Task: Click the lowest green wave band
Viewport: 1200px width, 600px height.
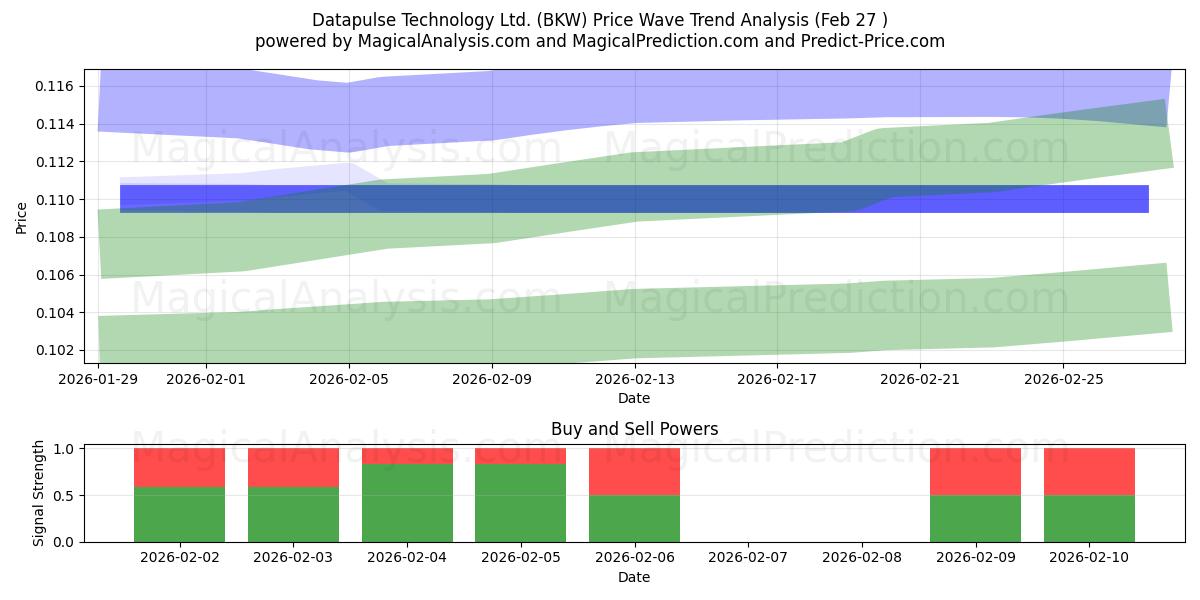Action: pos(634,323)
